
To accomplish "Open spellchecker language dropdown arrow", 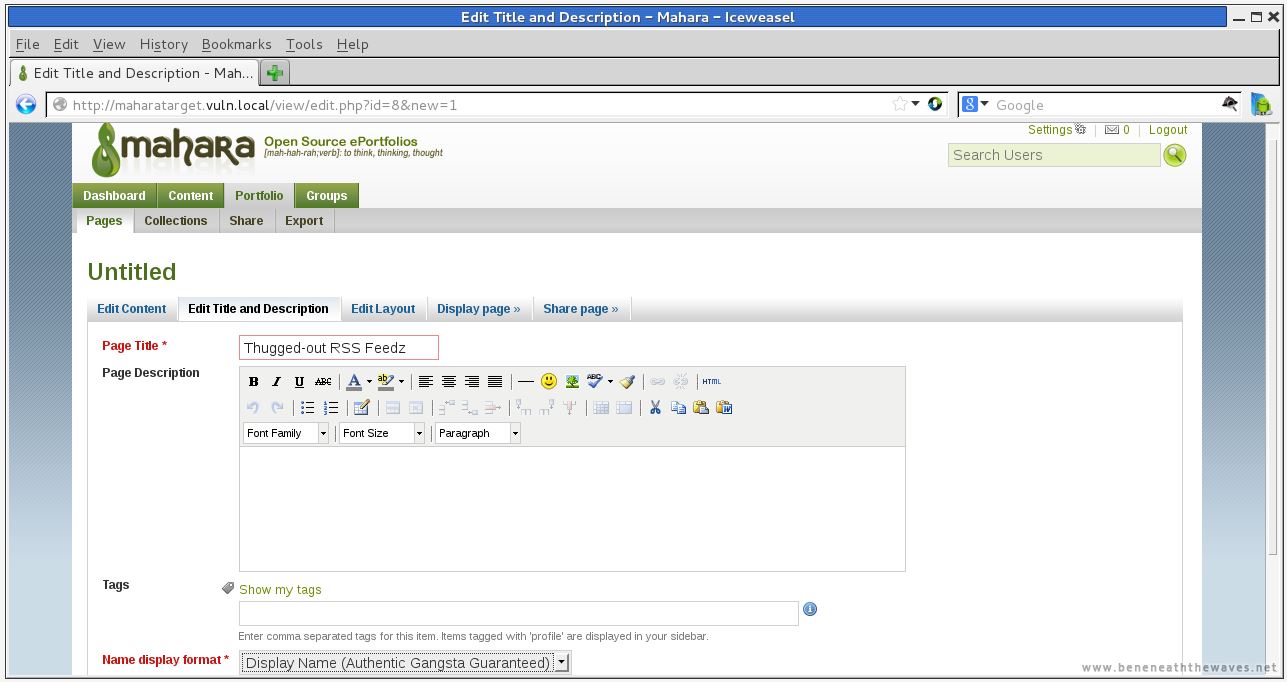I will point(610,381).
